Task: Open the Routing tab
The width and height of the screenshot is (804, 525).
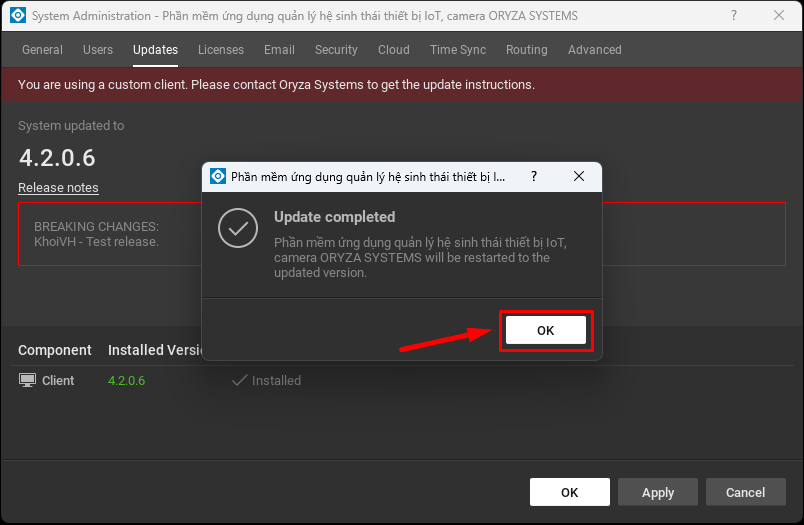Action: coord(527,50)
